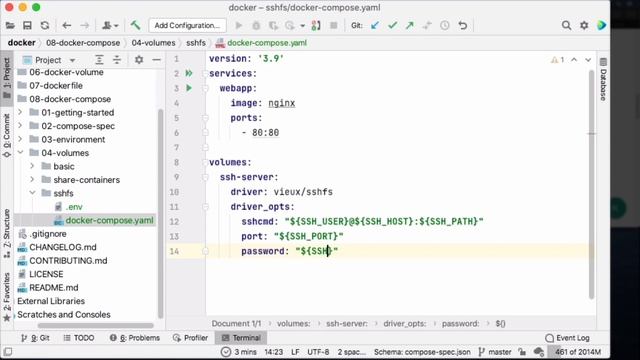640x360 pixels.
Task: Run the webapp service from the line 3 gutter
Action: (189, 88)
